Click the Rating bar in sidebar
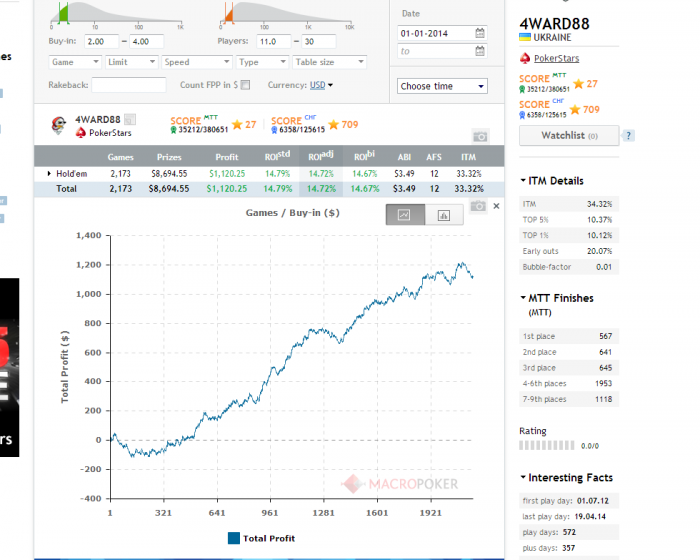700x560 pixels. 546,445
